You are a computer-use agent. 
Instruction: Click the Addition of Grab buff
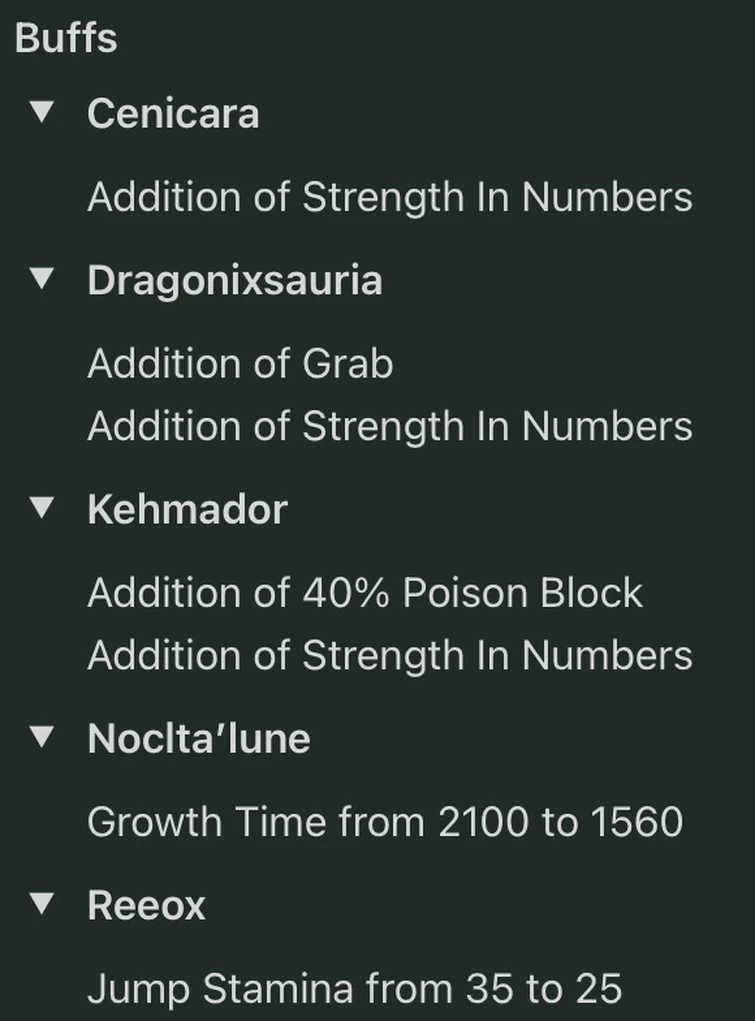click(240, 364)
